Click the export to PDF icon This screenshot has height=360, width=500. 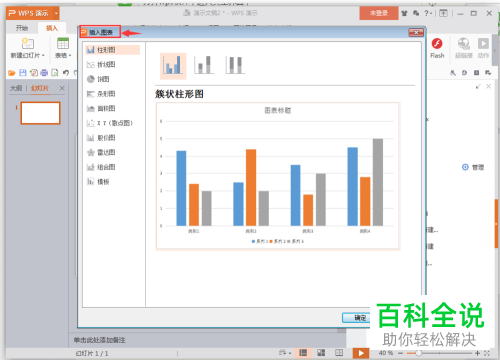tap(34, 73)
